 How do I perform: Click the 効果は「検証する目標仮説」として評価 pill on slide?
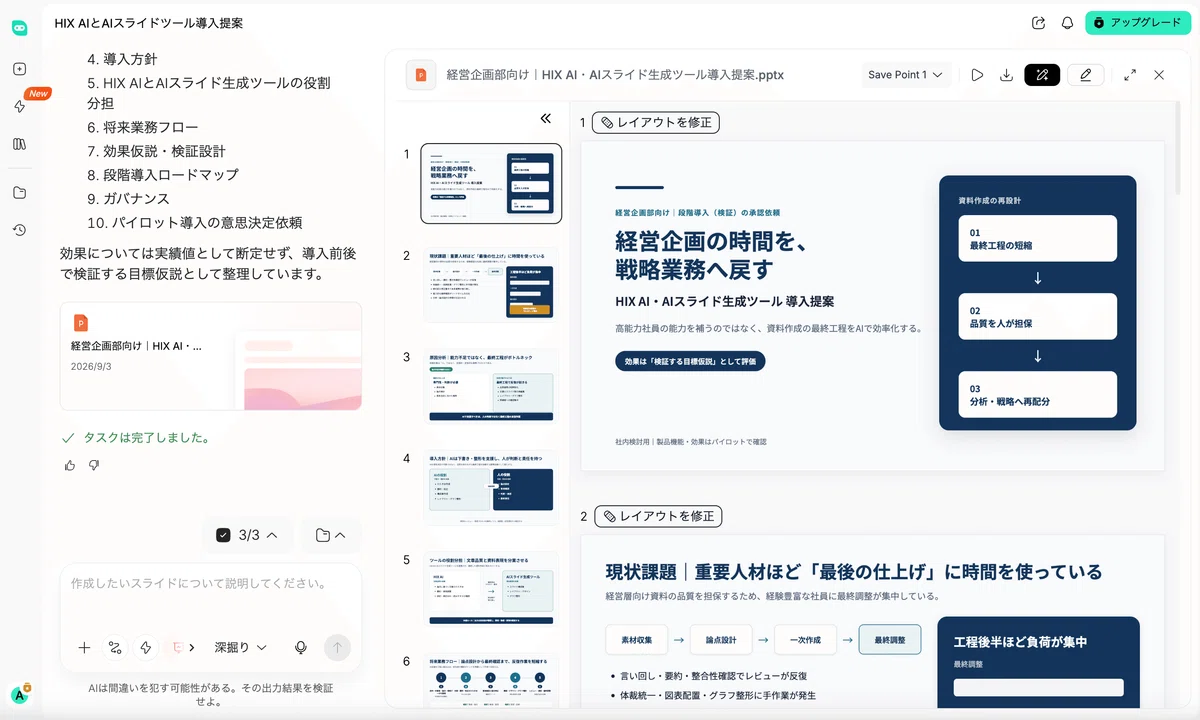690,361
